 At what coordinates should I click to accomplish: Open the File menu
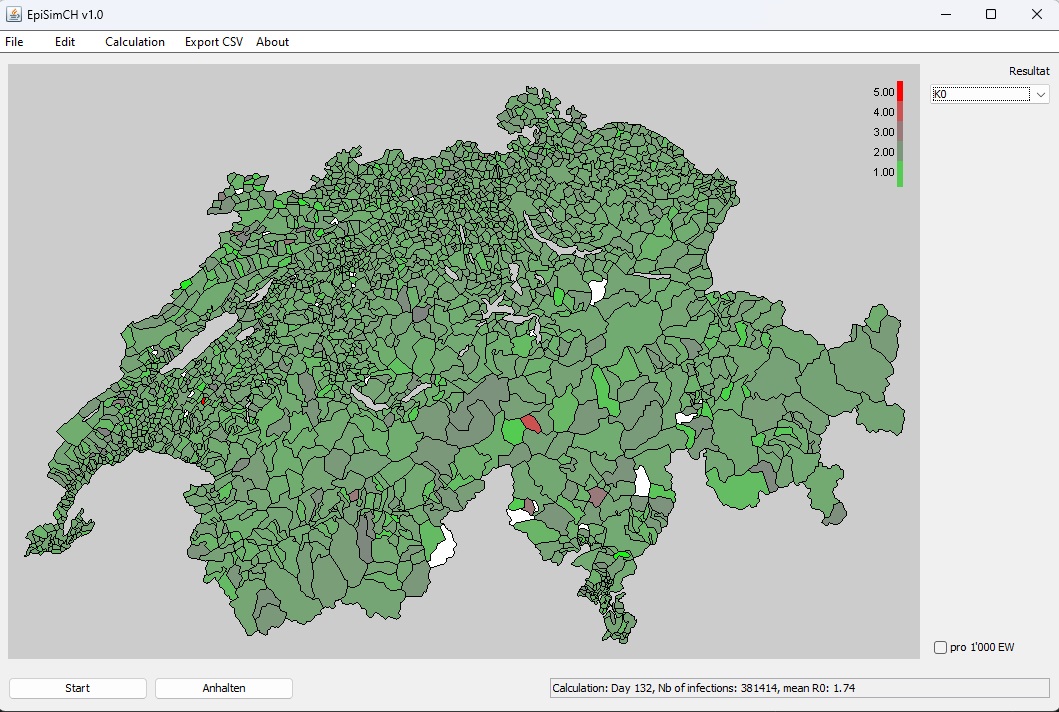coord(14,42)
